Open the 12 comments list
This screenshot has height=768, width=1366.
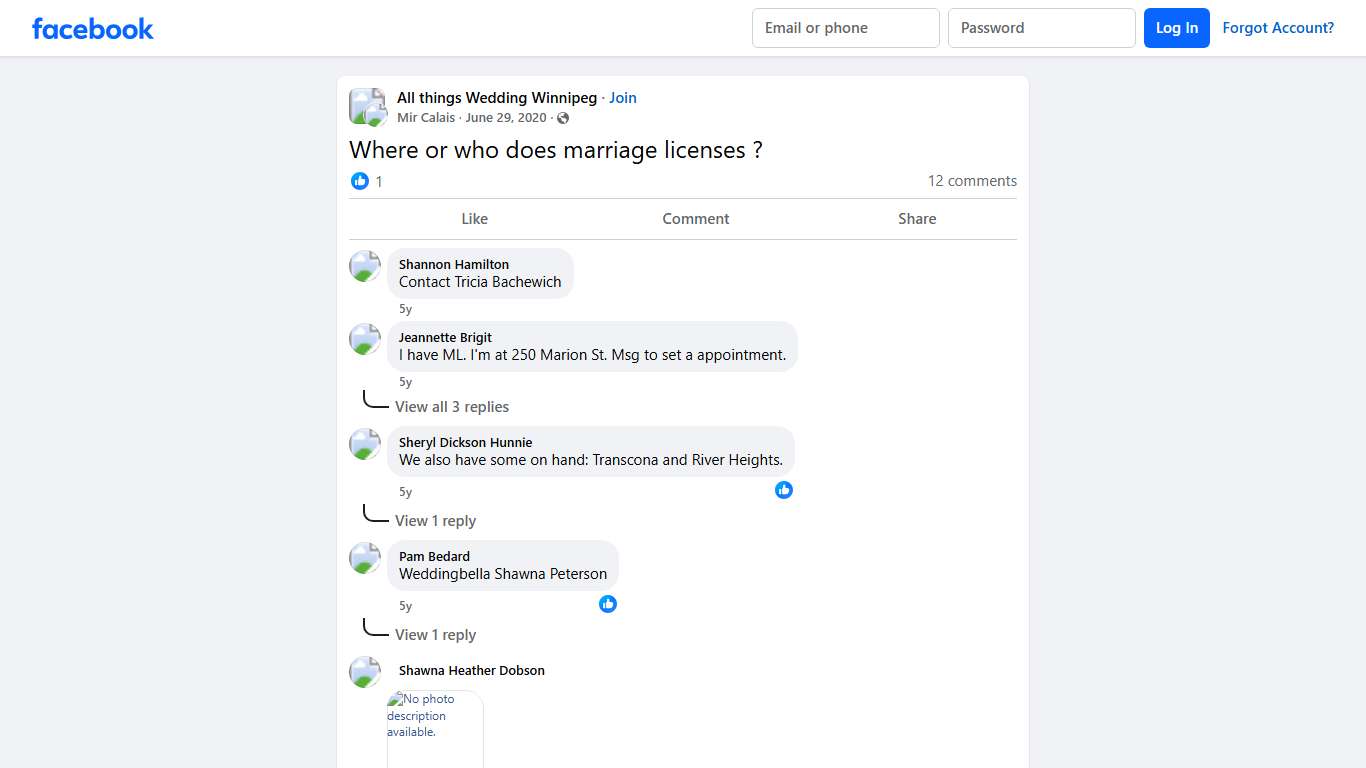[x=972, y=181]
